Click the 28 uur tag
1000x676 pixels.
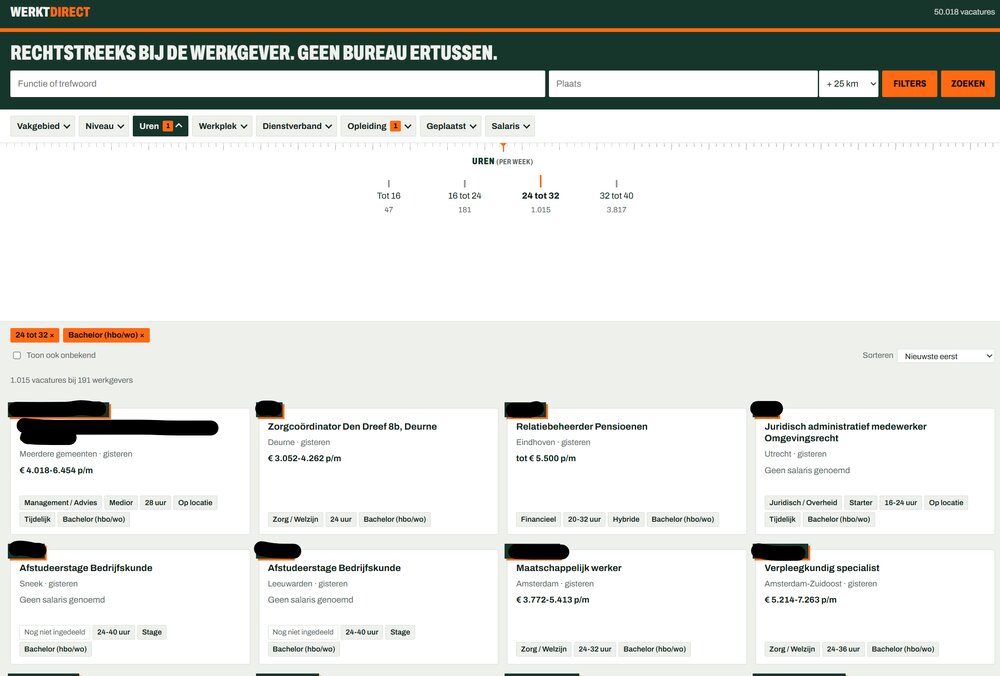coord(155,503)
